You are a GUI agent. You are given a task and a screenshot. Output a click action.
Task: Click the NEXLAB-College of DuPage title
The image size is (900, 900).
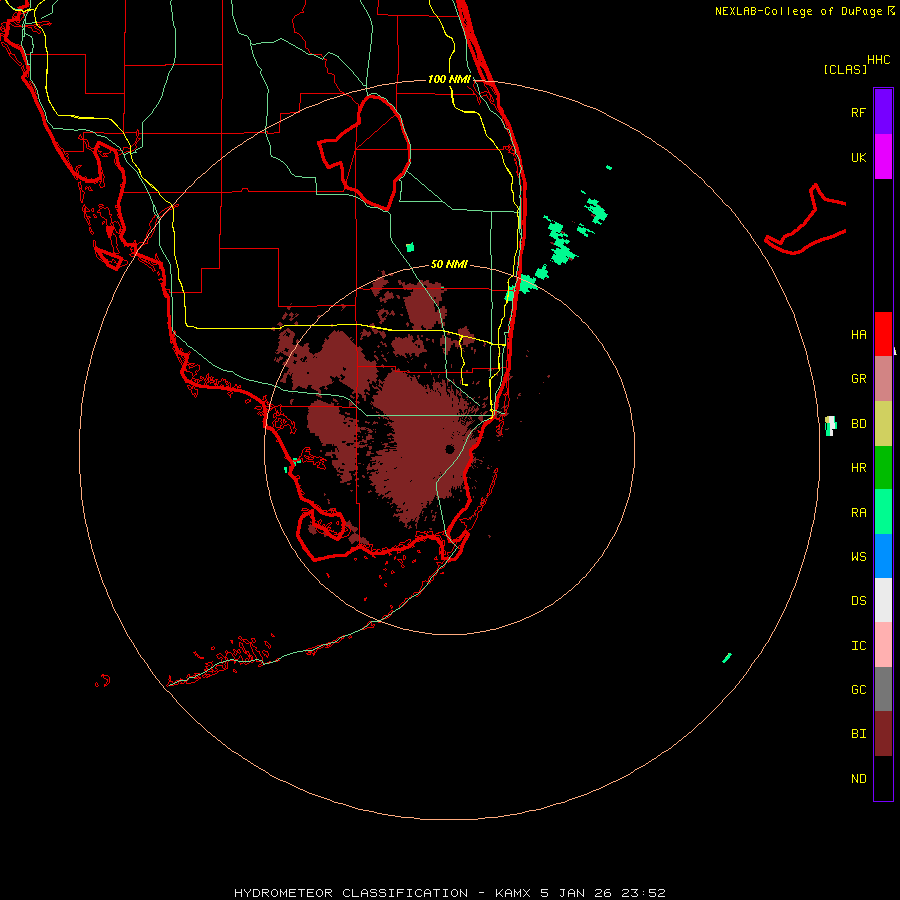pyautogui.click(x=798, y=11)
